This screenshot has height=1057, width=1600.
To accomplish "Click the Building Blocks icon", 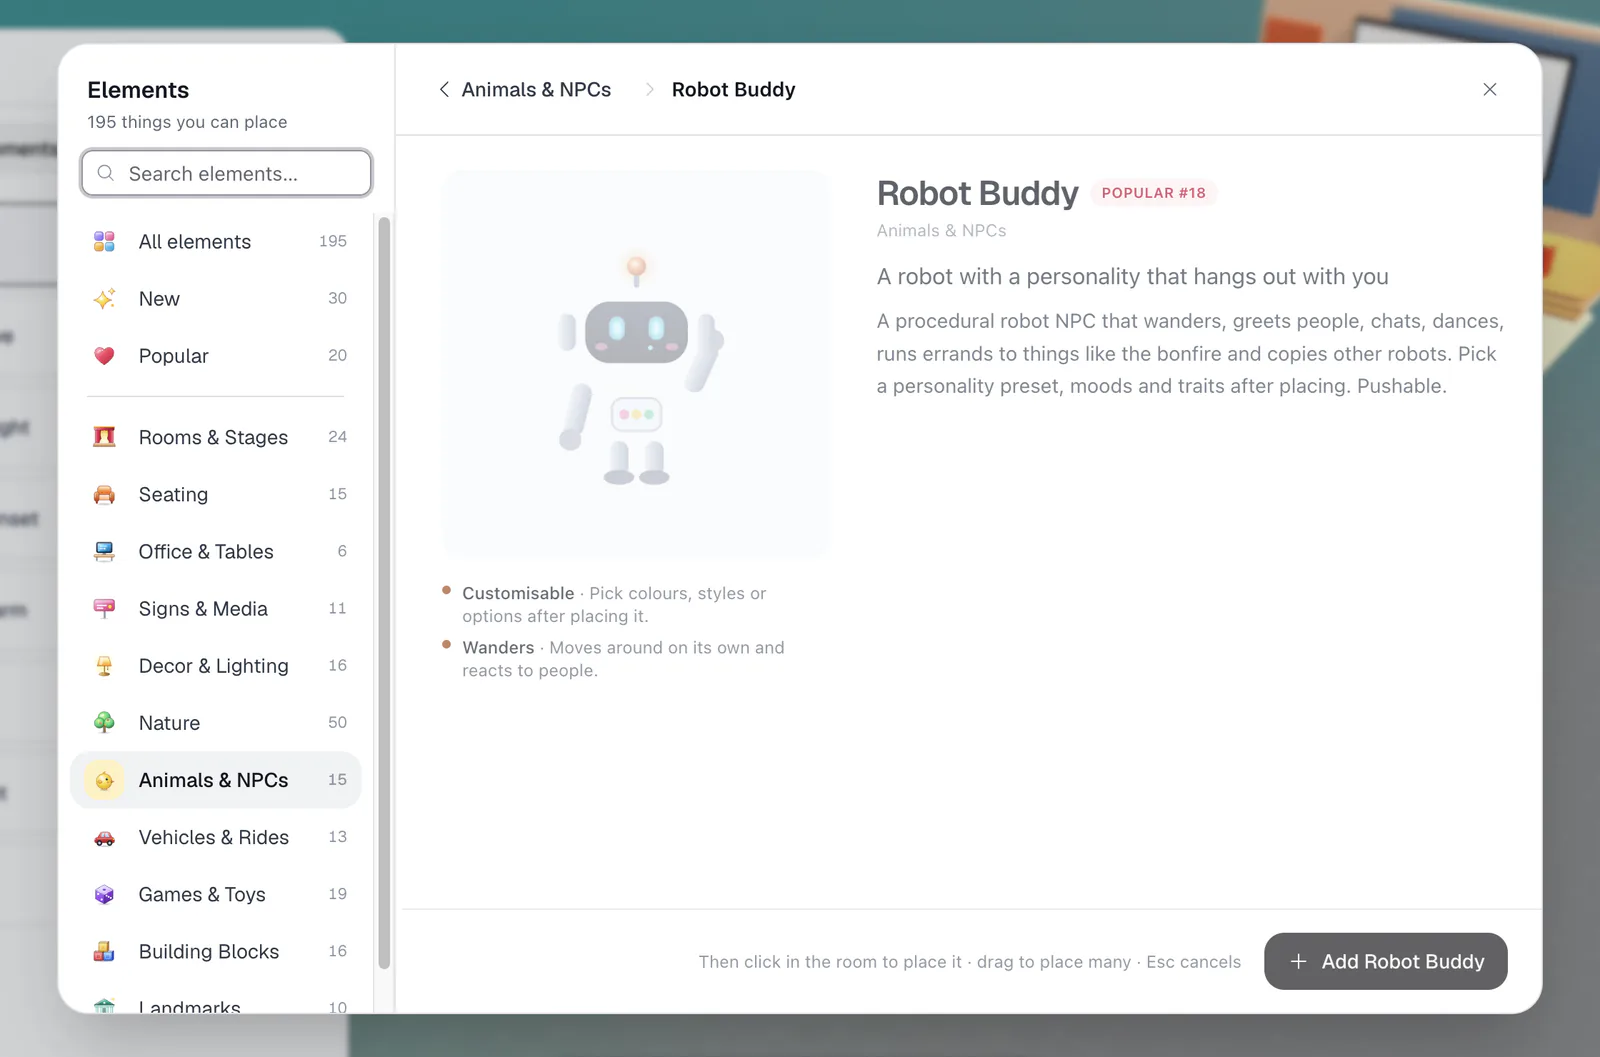I will click(x=104, y=951).
